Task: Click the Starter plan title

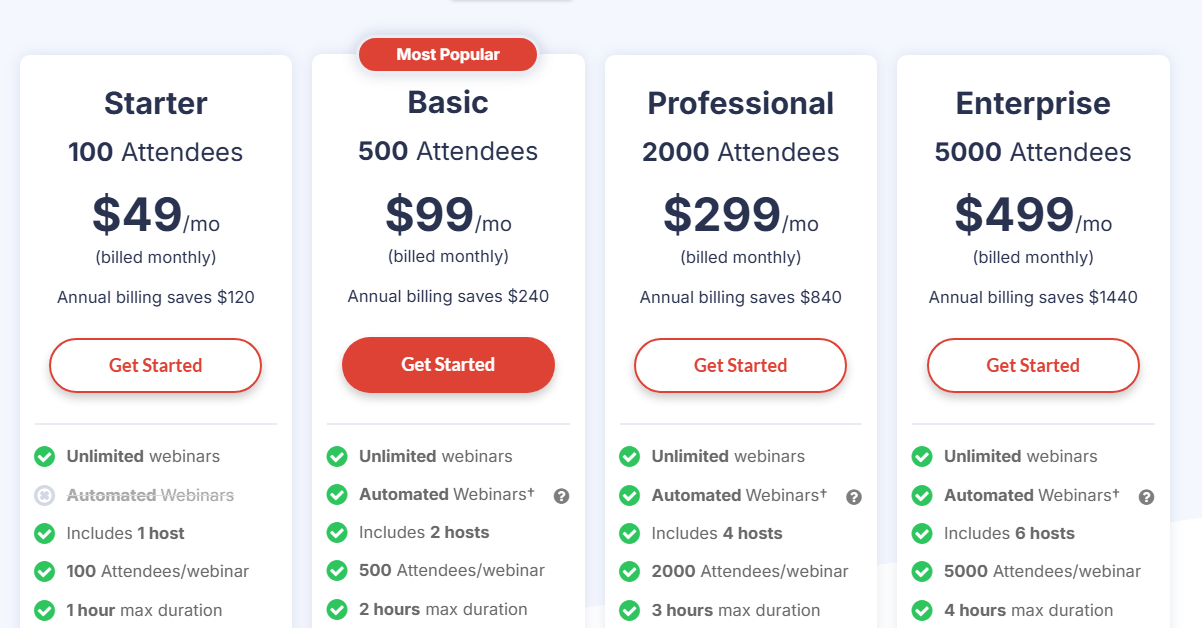Action: (155, 104)
